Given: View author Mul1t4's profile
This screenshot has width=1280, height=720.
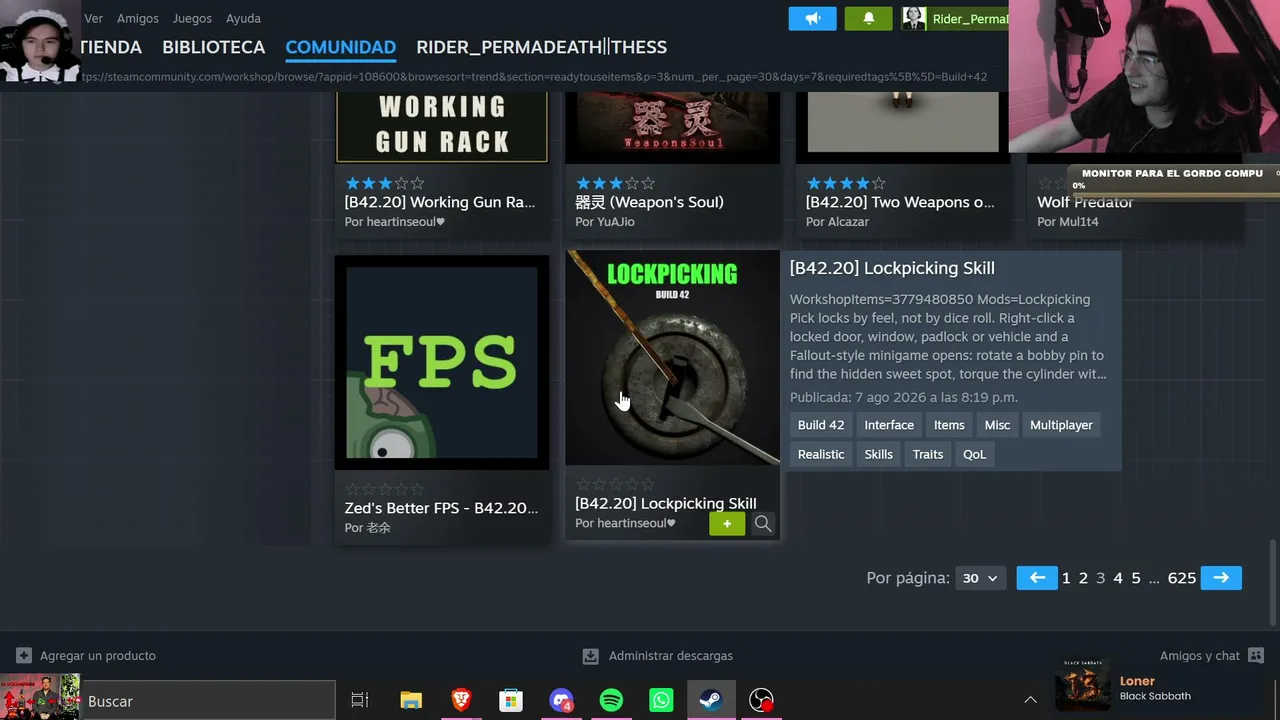Looking at the screenshot, I should [1068, 222].
